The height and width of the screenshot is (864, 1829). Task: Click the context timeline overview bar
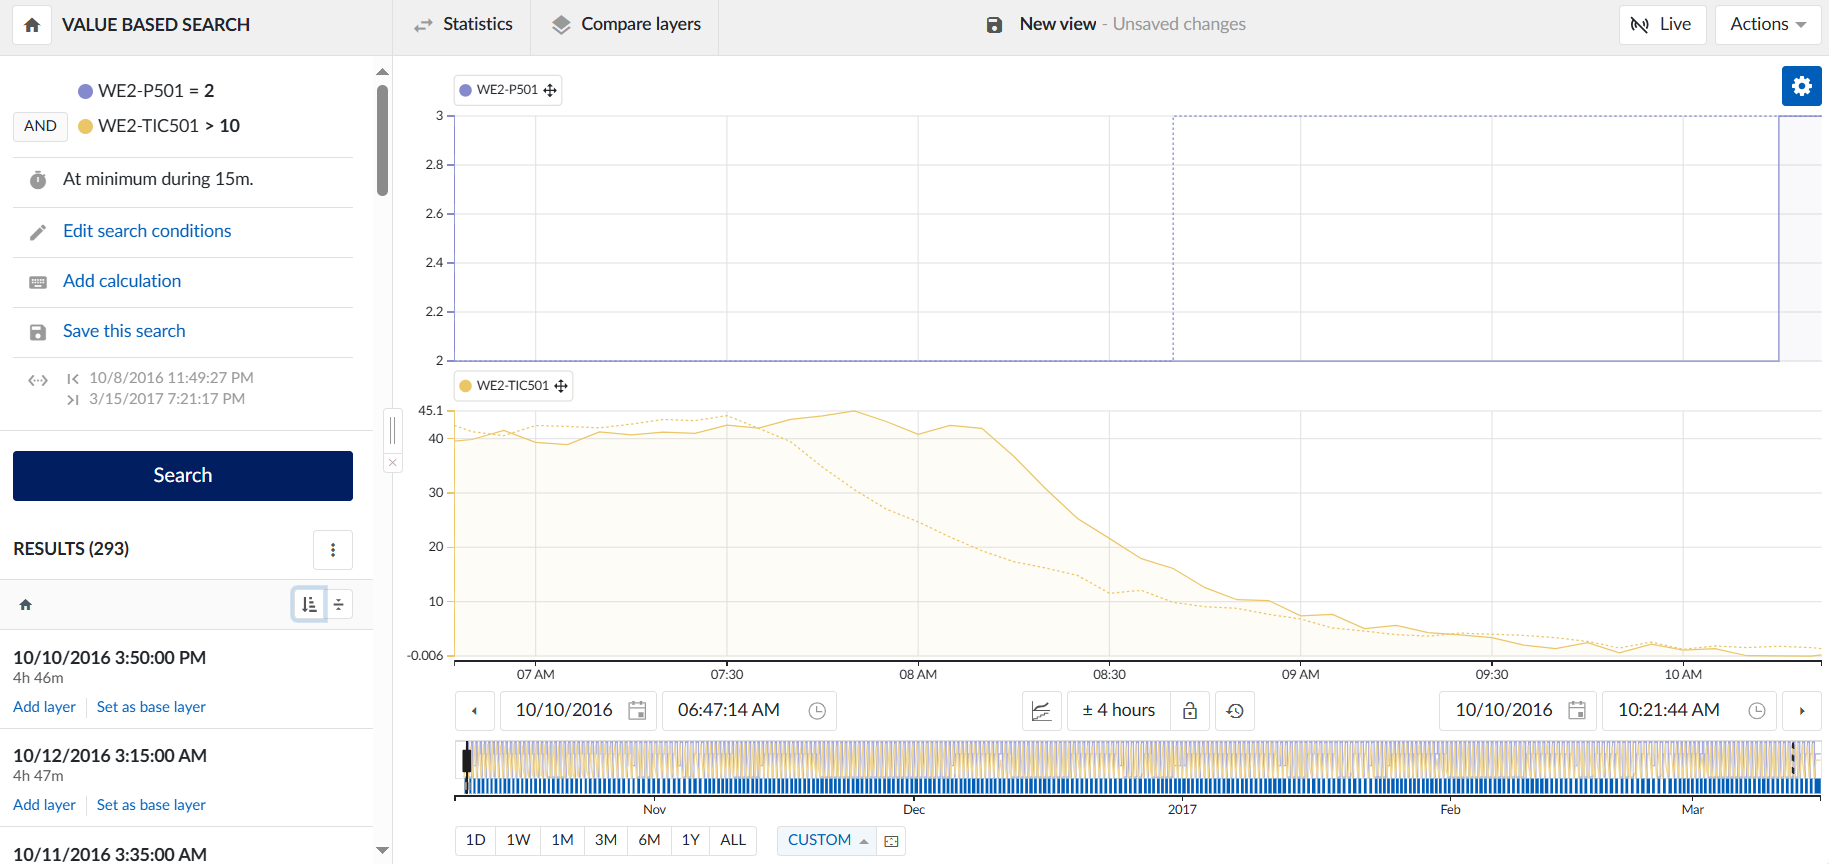(x=1138, y=767)
